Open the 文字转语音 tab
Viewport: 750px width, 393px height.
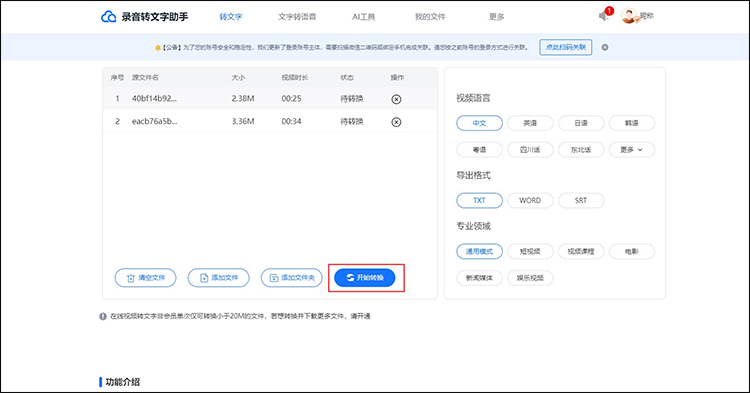coord(297,17)
